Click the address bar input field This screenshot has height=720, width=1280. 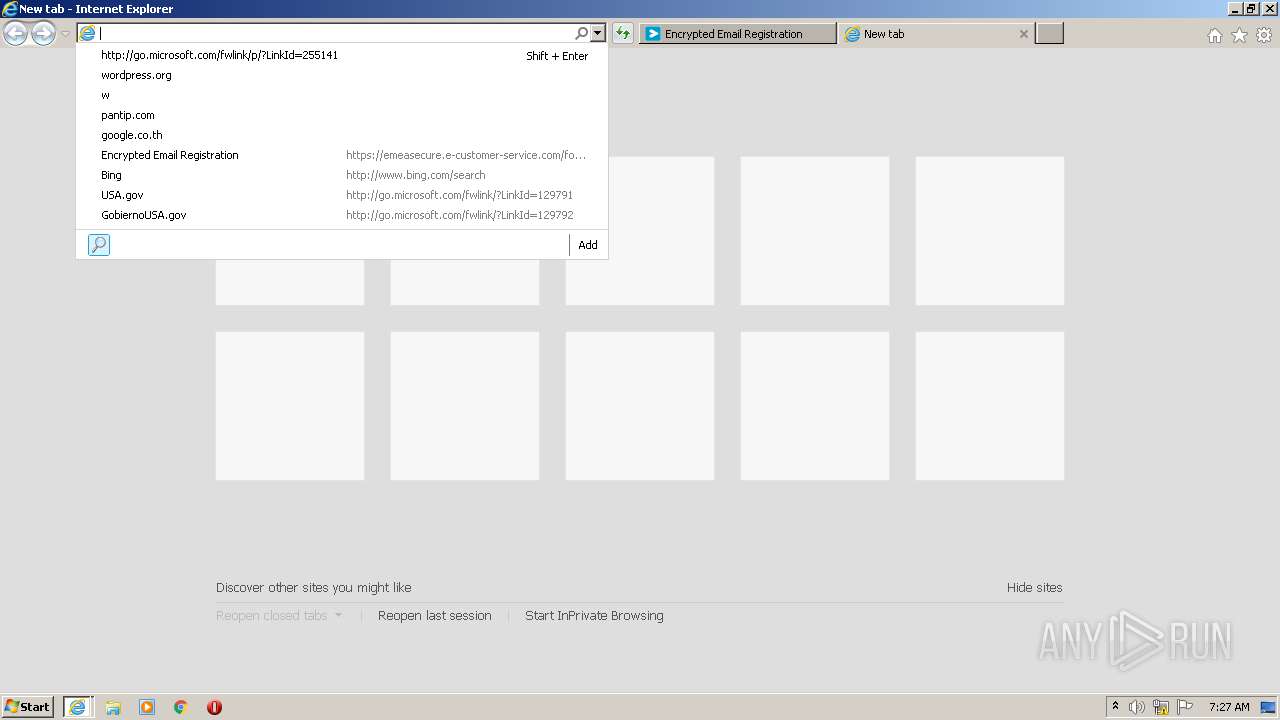pos(335,33)
